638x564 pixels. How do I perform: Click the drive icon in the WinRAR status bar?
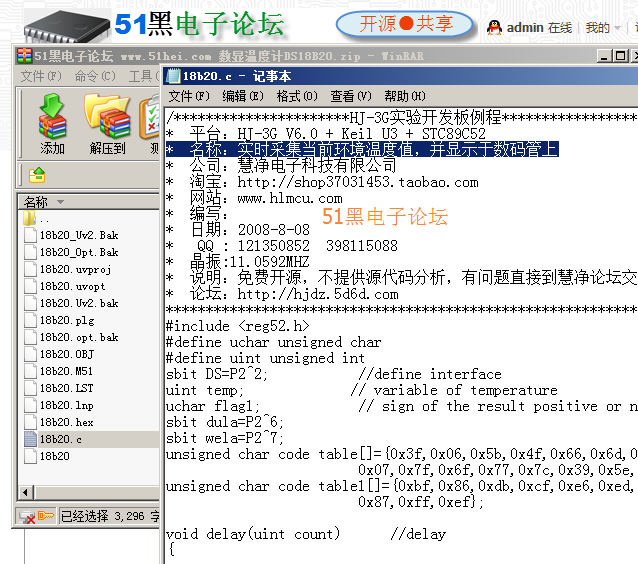coord(27,517)
